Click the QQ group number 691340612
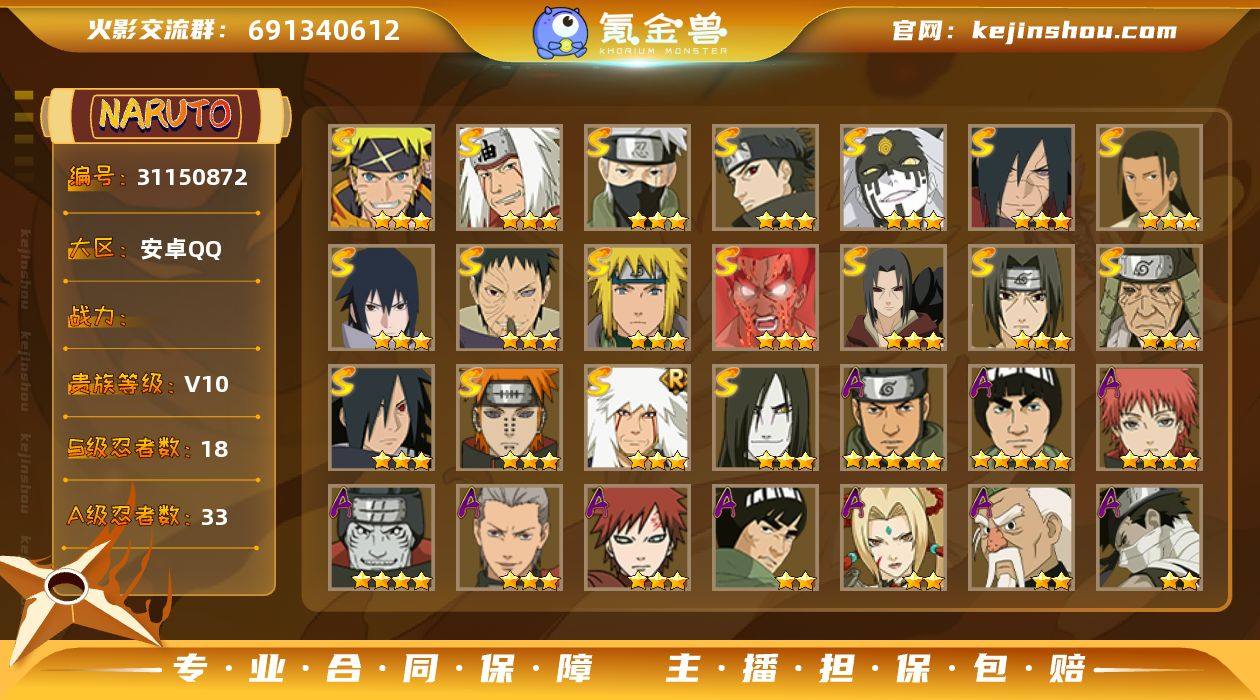The width and height of the screenshot is (1260, 700). pos(324,31)
